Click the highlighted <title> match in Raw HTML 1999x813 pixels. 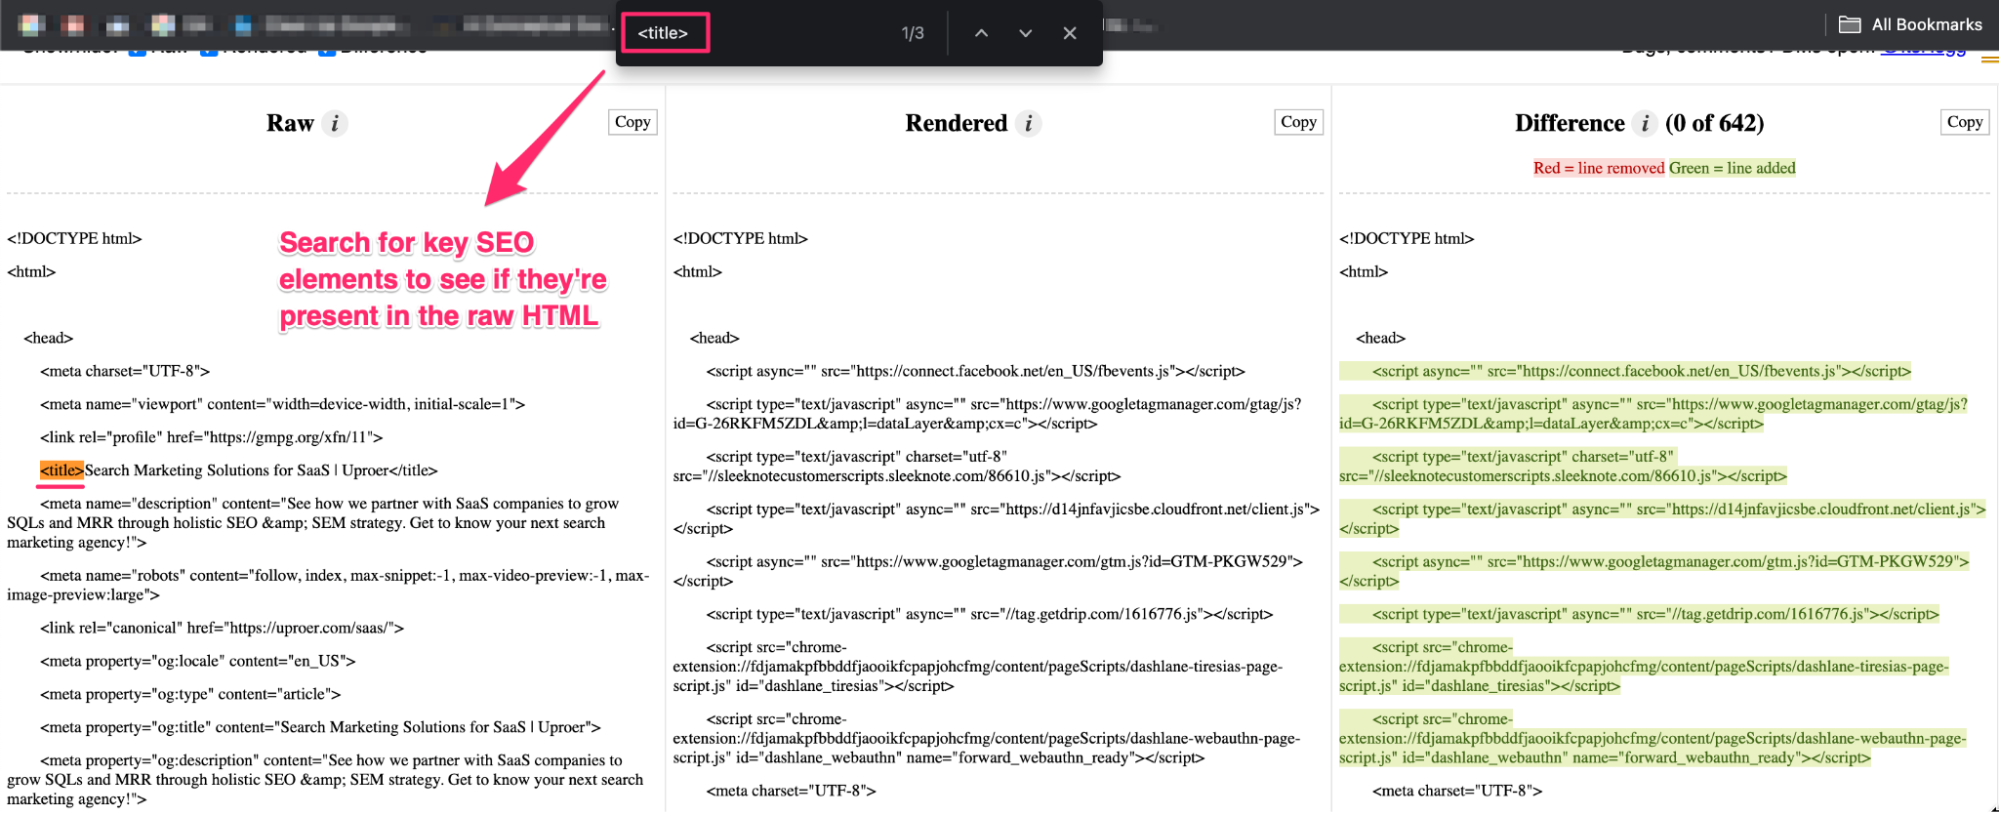(x=61, y=470)
